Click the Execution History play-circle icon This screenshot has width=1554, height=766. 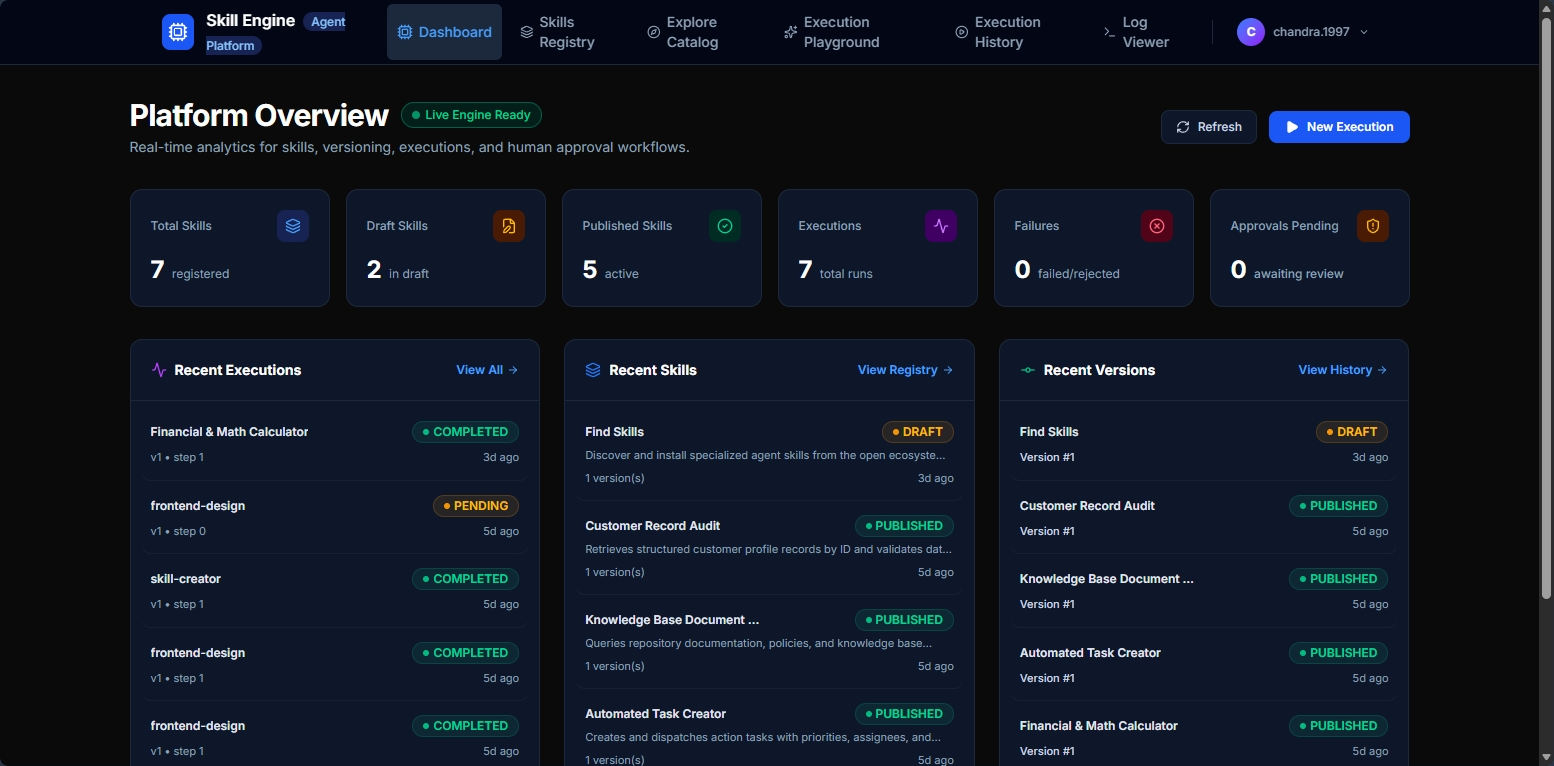click(962, 32)
